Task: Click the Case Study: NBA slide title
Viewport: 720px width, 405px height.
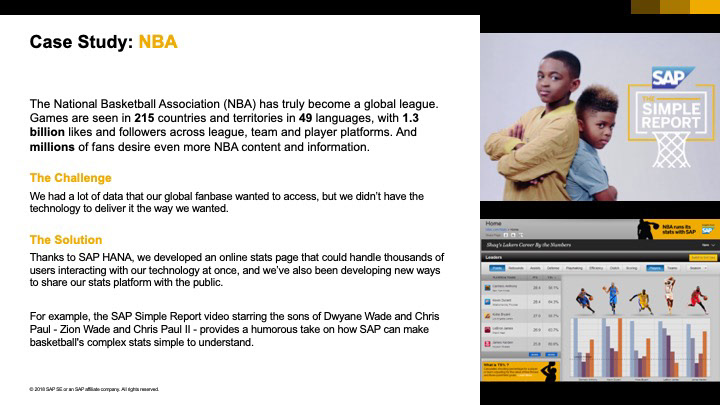Action: [x=103, y=42]
